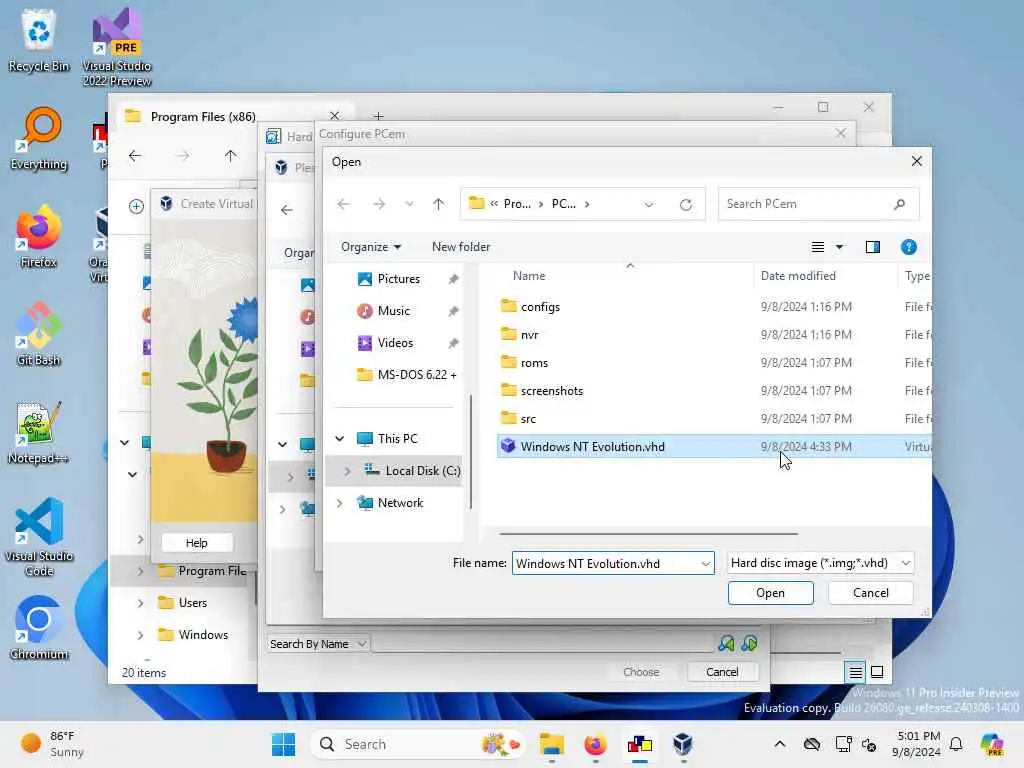Open the Help question mark icon
This screenshot has height=768, width=1024.
[x=908, y=247]
